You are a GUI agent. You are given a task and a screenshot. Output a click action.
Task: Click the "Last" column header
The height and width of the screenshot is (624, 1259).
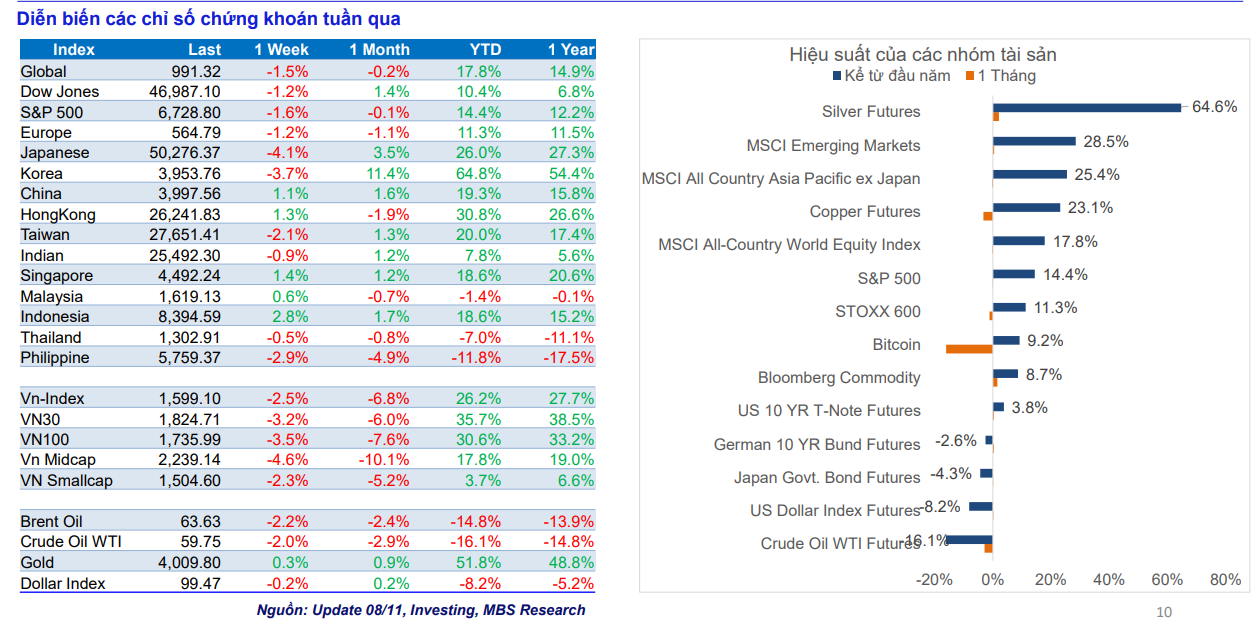[204, 50]
